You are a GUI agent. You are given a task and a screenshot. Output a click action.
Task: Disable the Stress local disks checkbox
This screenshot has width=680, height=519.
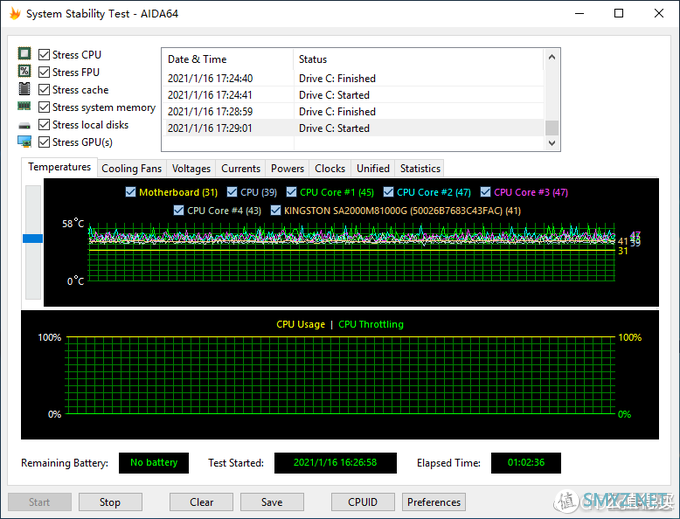(44, 125)
